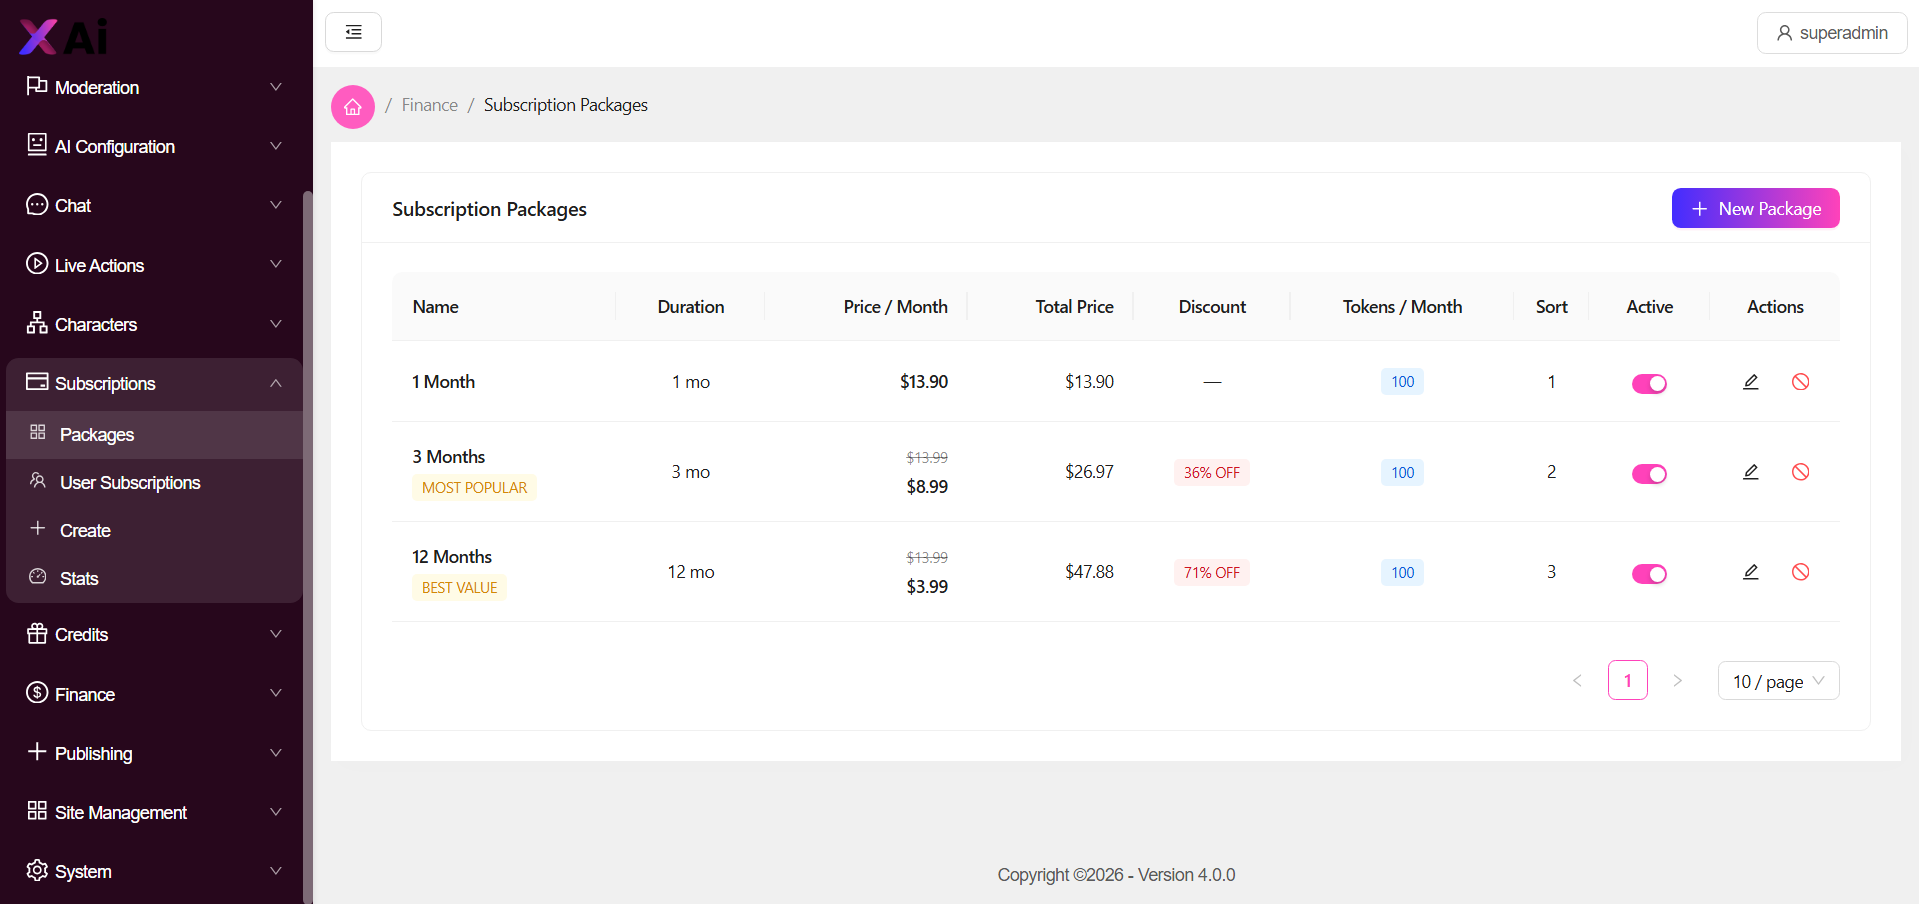This screenshot has width=1919, height=904.
Task: Click the disable icon for 12 Months
Action: [1801, 572]
